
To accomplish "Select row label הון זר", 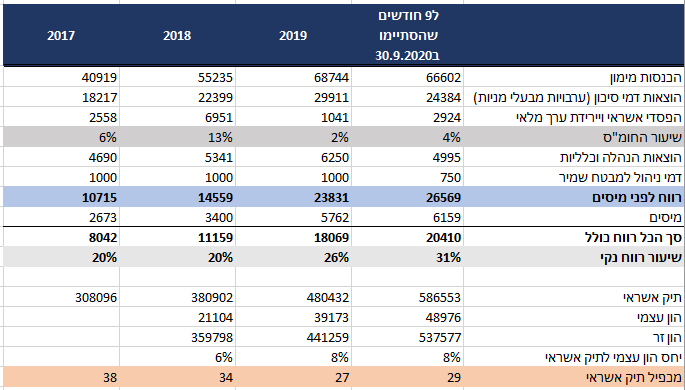I will [667, 338].
